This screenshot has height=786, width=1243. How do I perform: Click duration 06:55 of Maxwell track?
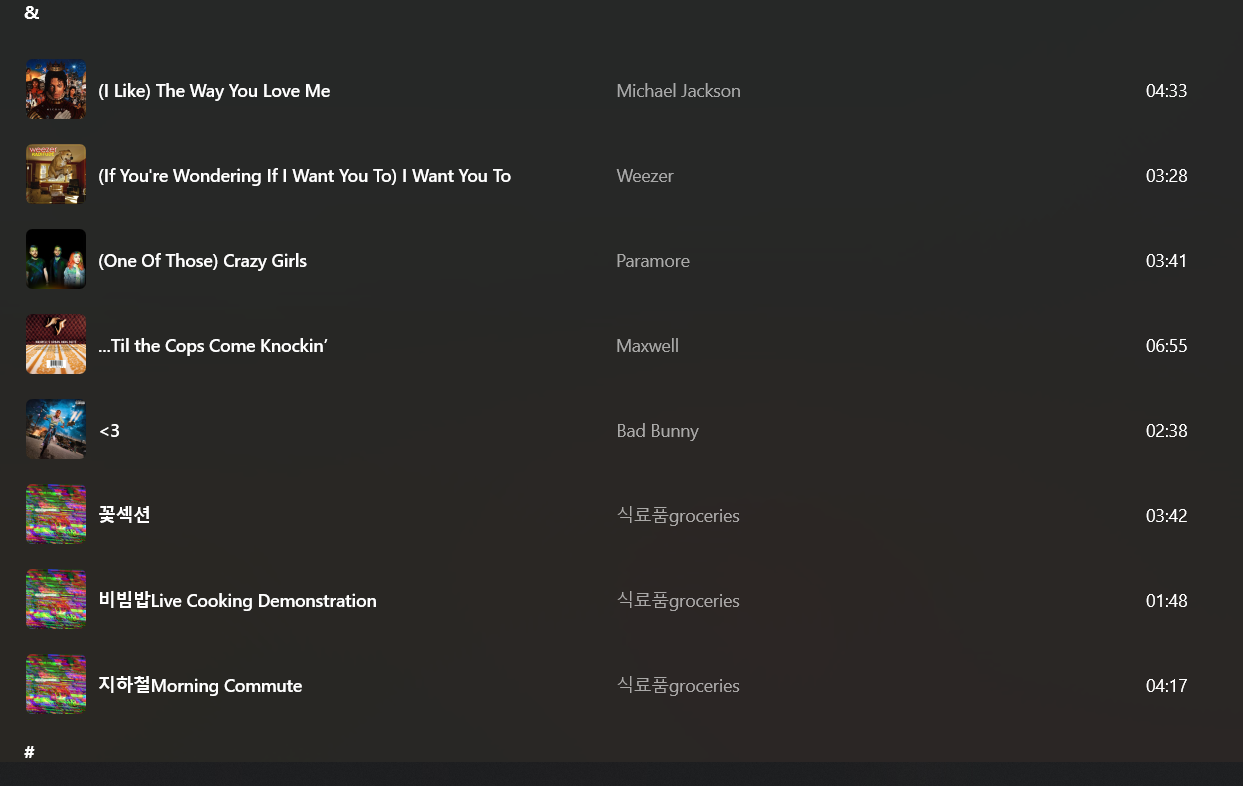(x=1166, y=346)
